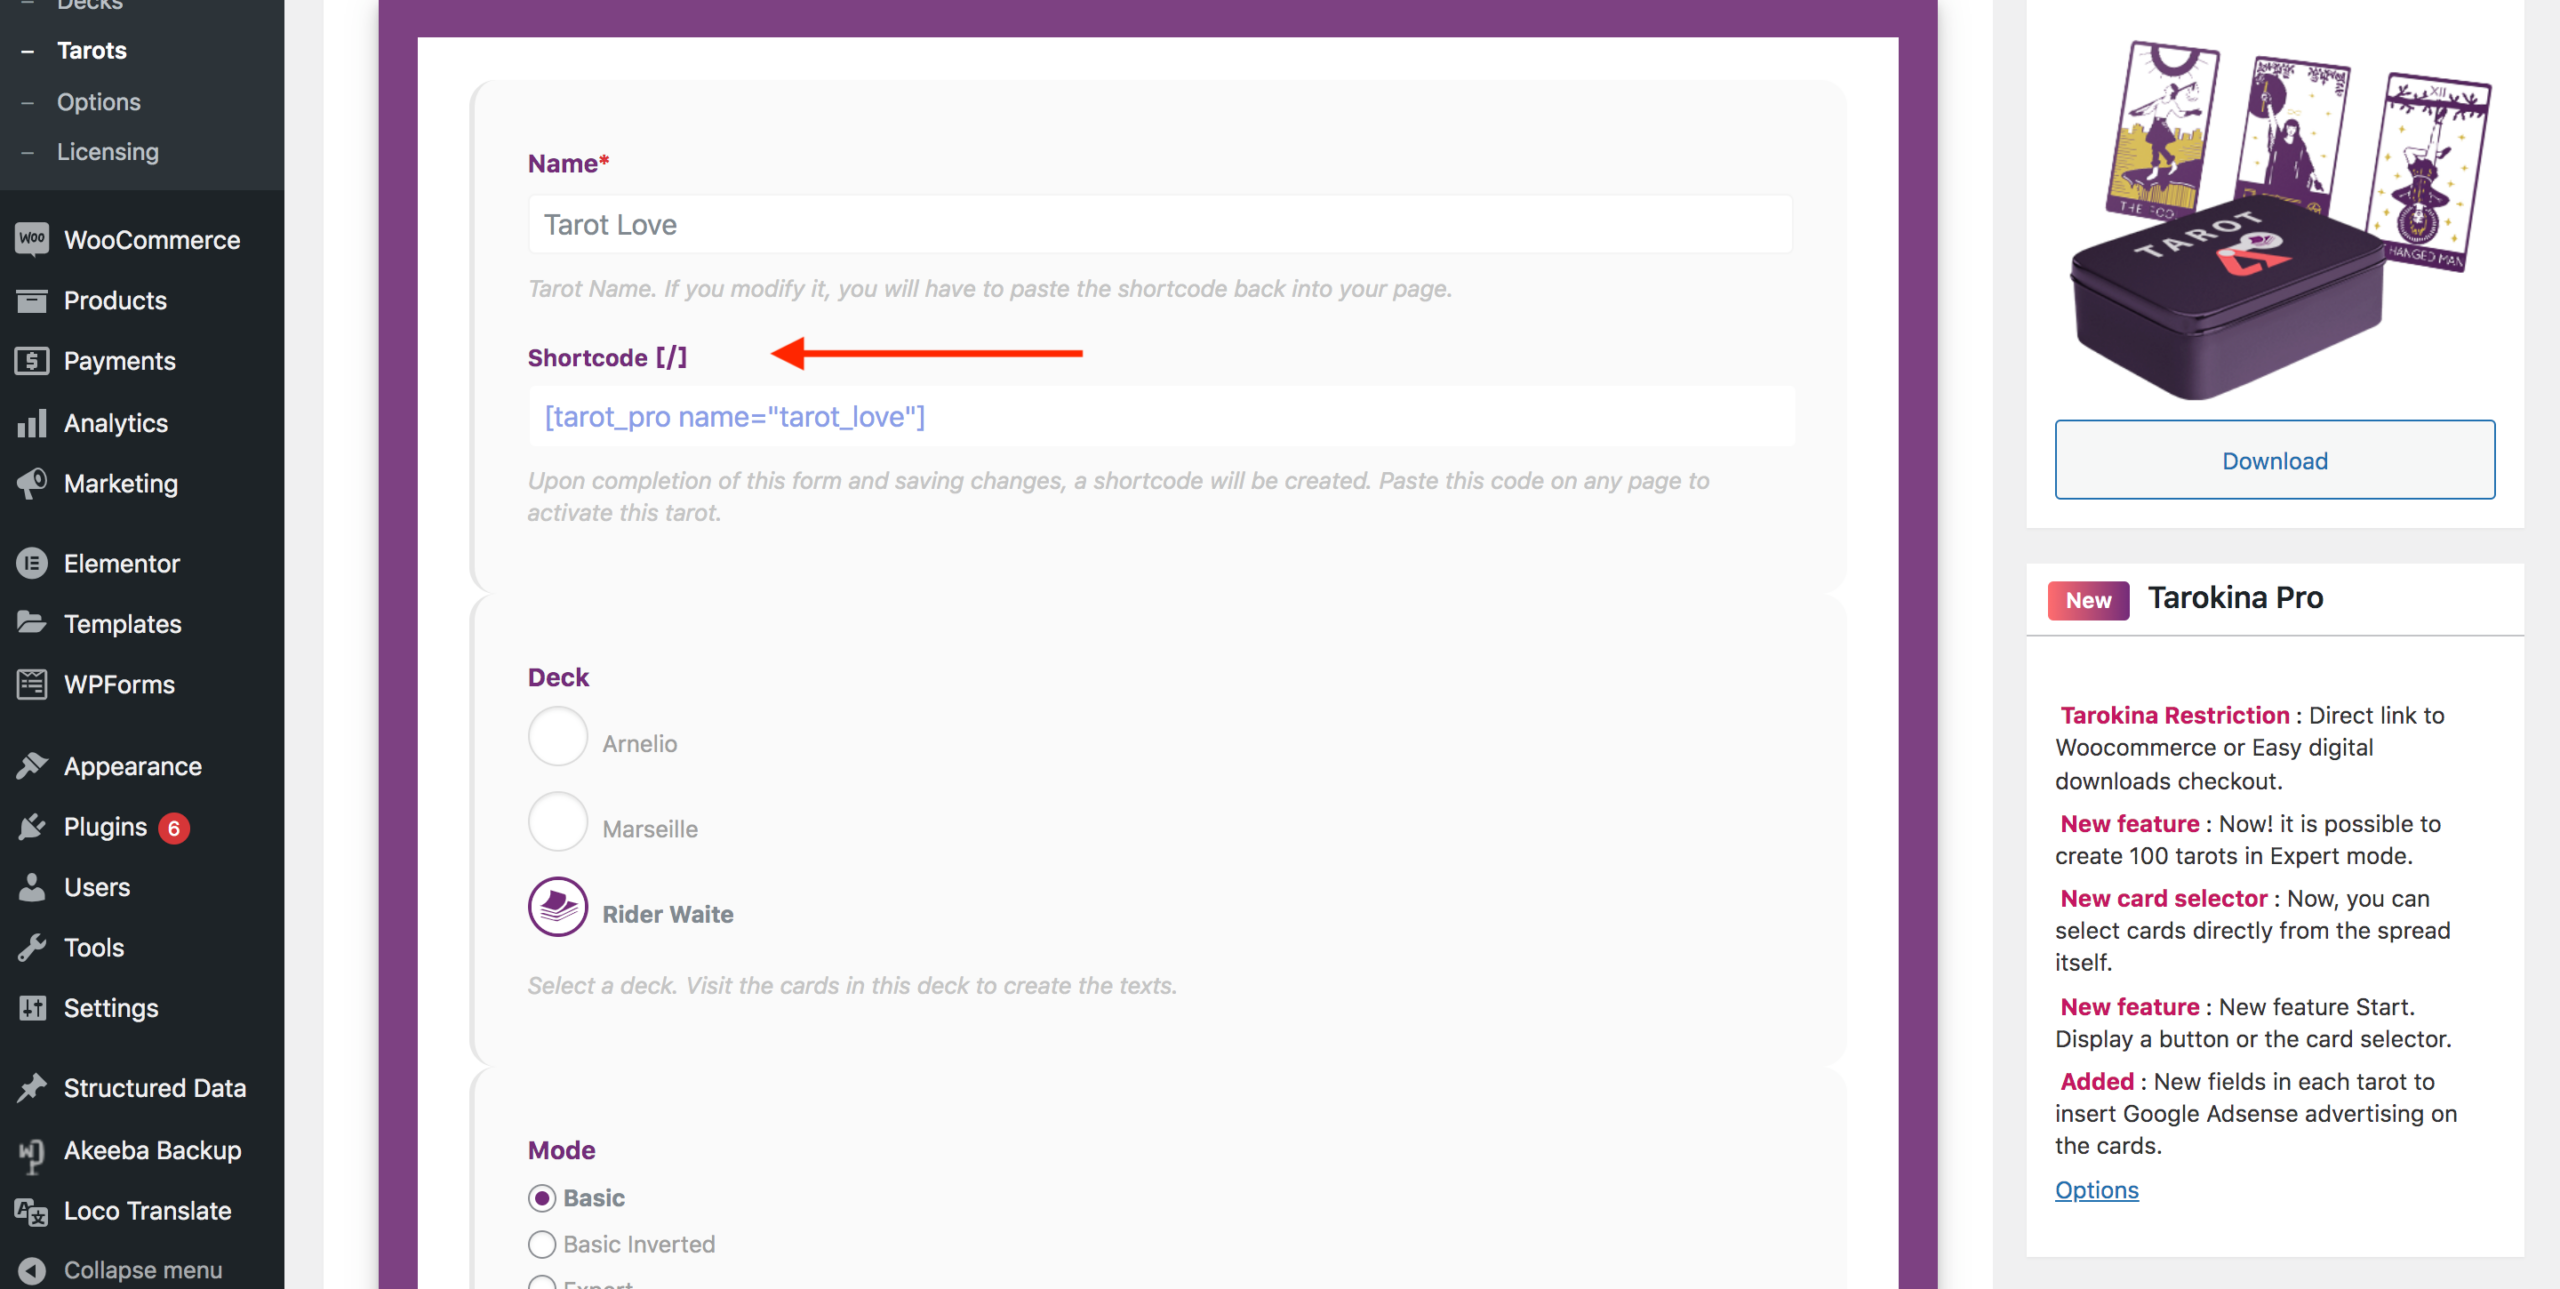Click the Tarokina Restriction heading text
The width and height of the screenshot is (2560, 1289).
pyautogui.click(x=2175, y=715)
